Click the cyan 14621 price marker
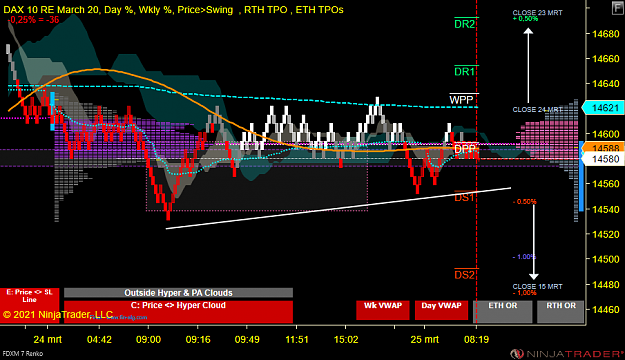Viewport: 625px width, 360px height. point(603,108)
